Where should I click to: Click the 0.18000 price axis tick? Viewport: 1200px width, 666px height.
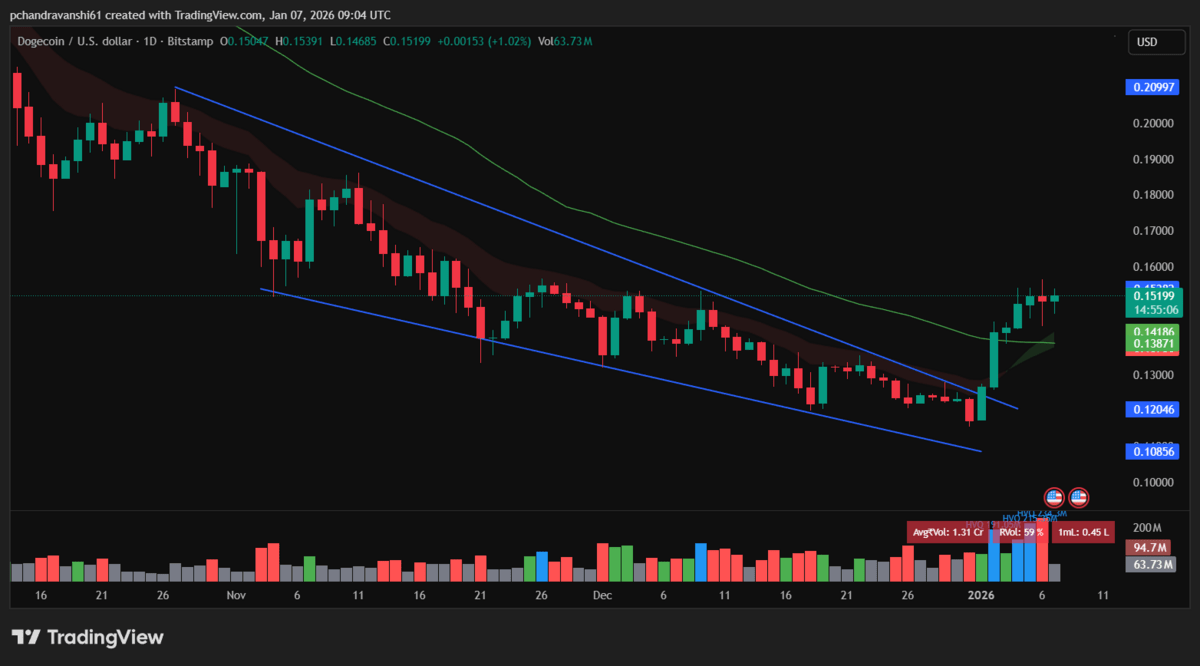coord(1152,195)
